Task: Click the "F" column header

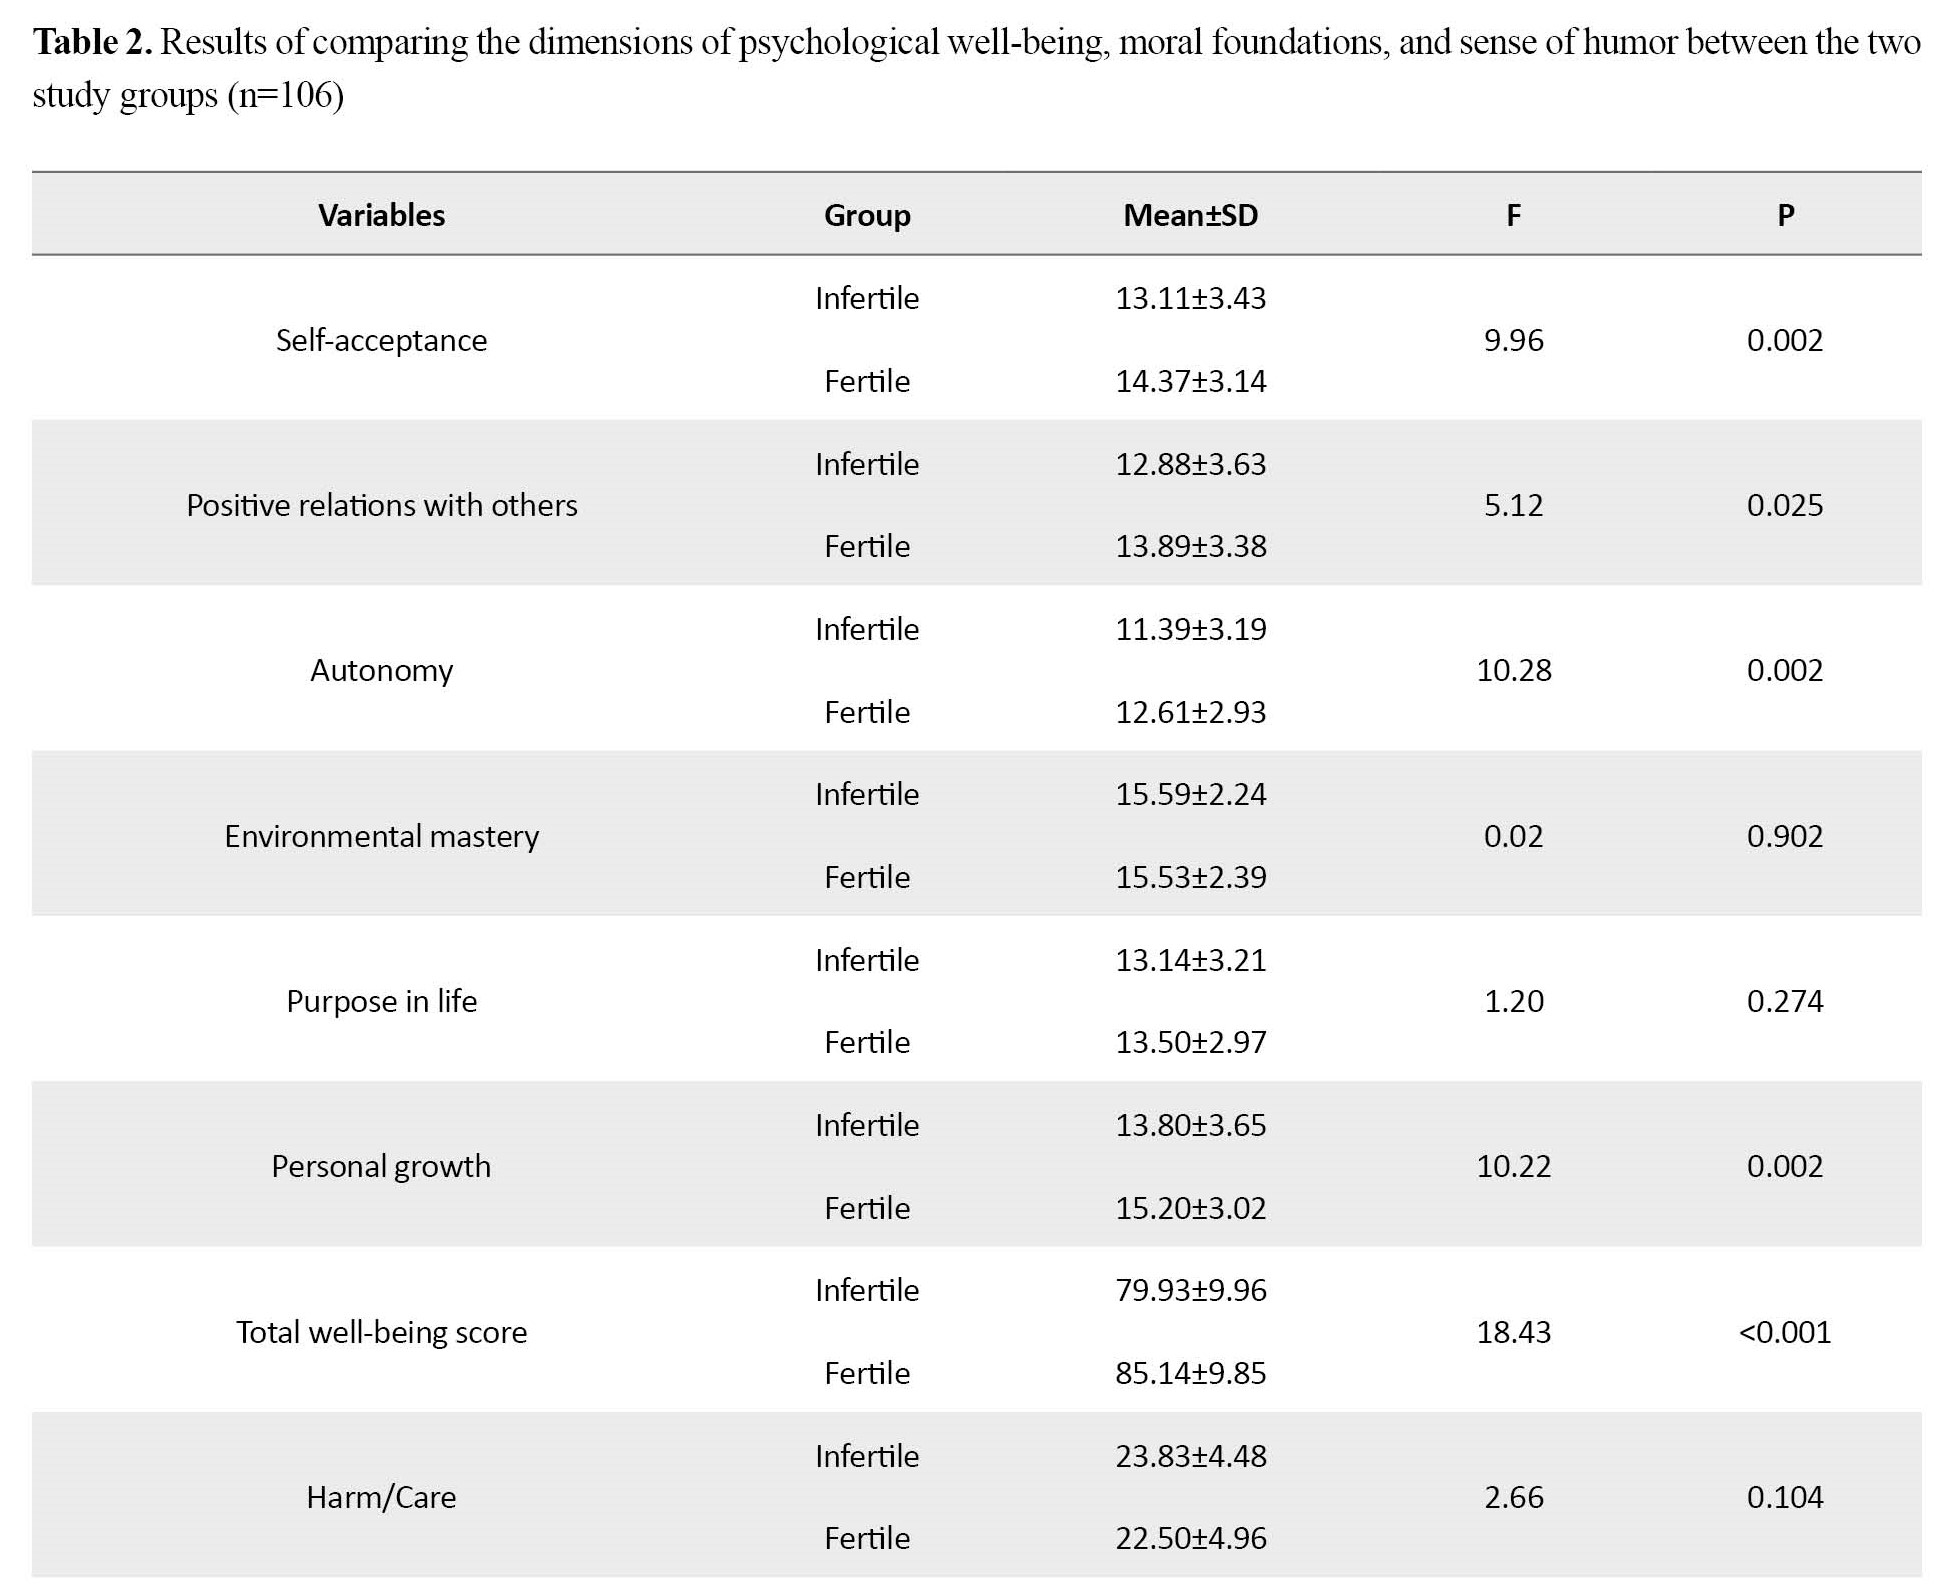Action: pyautogui.click(x=1513, y=215)
